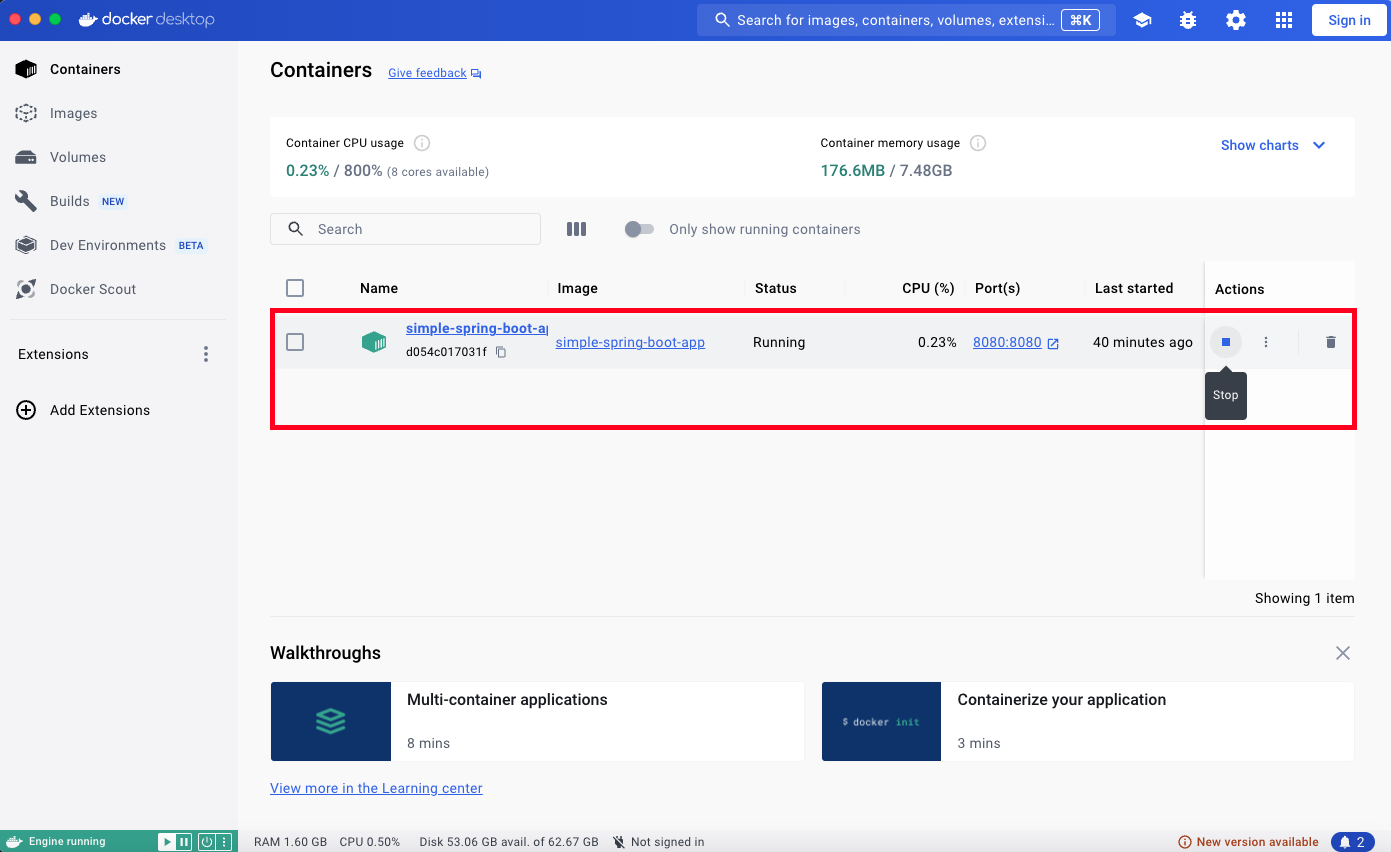Open the column display options icon

(x=576, y=229)
